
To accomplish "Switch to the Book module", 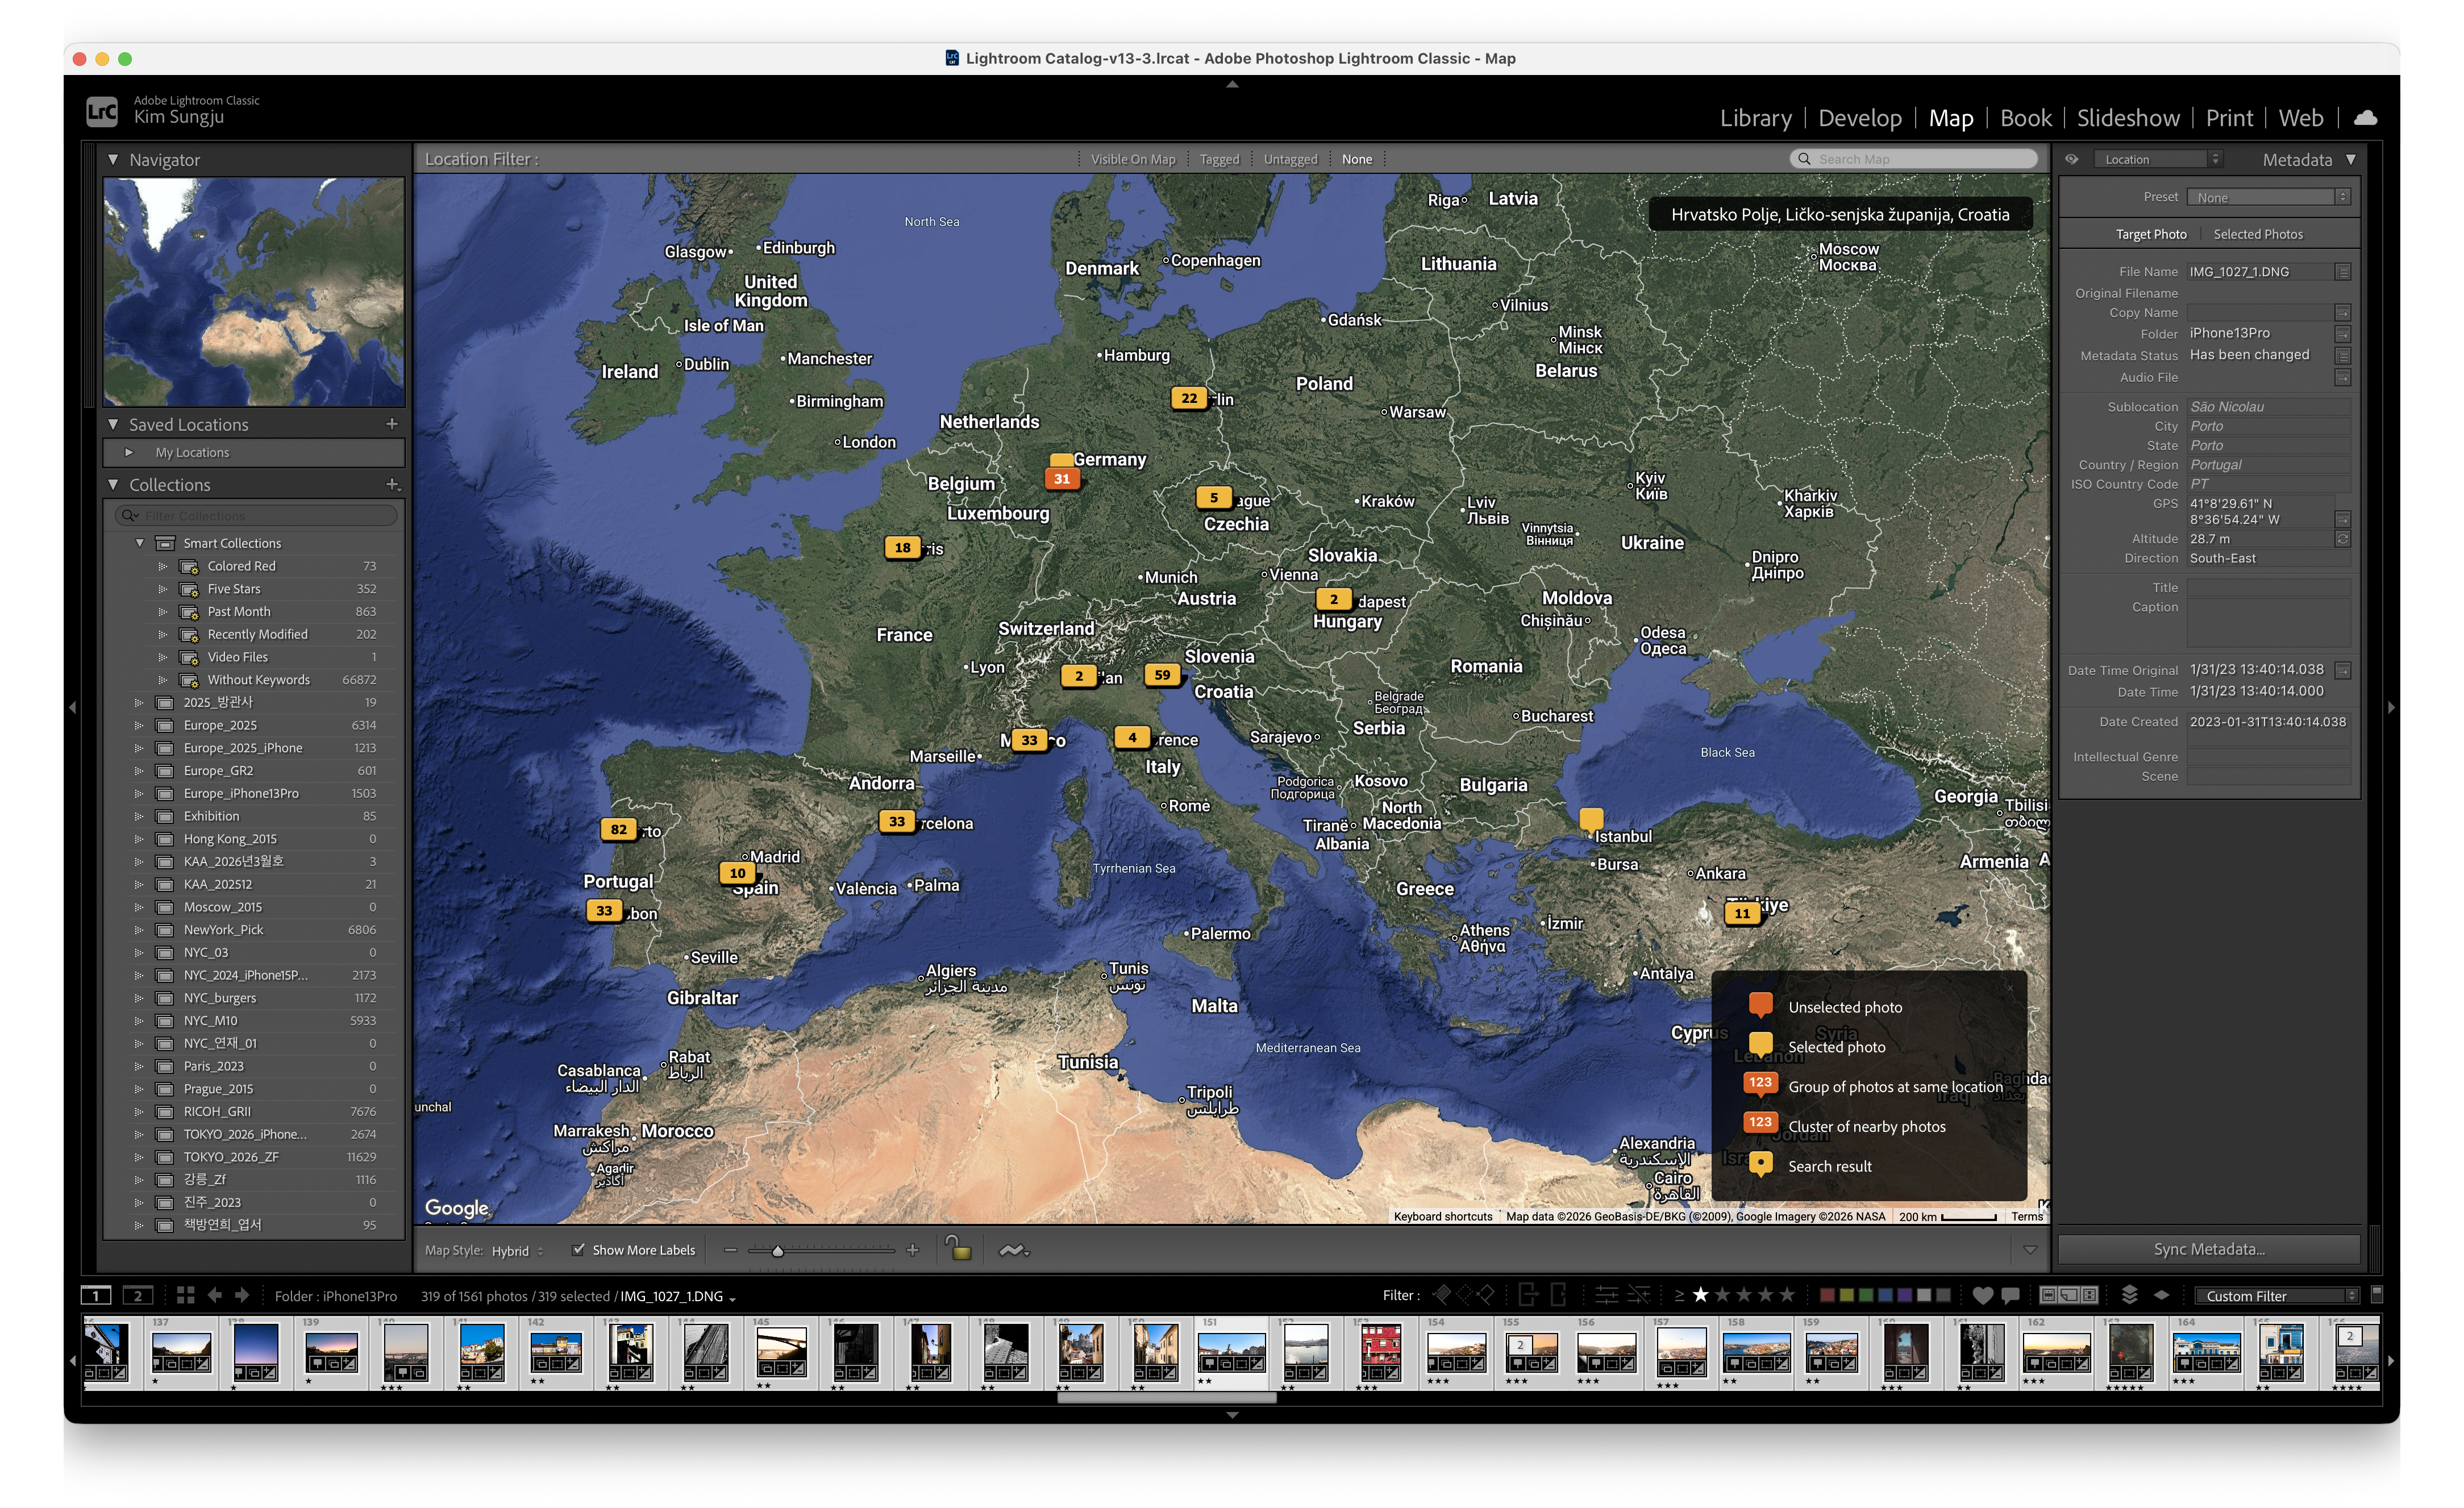I will point(2026,118).
